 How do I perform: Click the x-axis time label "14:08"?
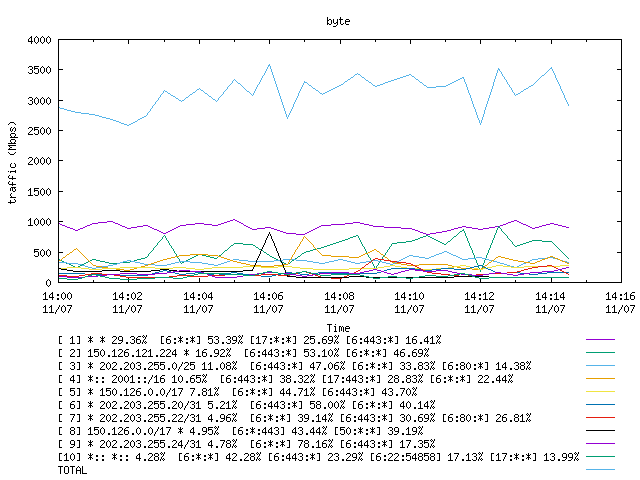[339, 296]
